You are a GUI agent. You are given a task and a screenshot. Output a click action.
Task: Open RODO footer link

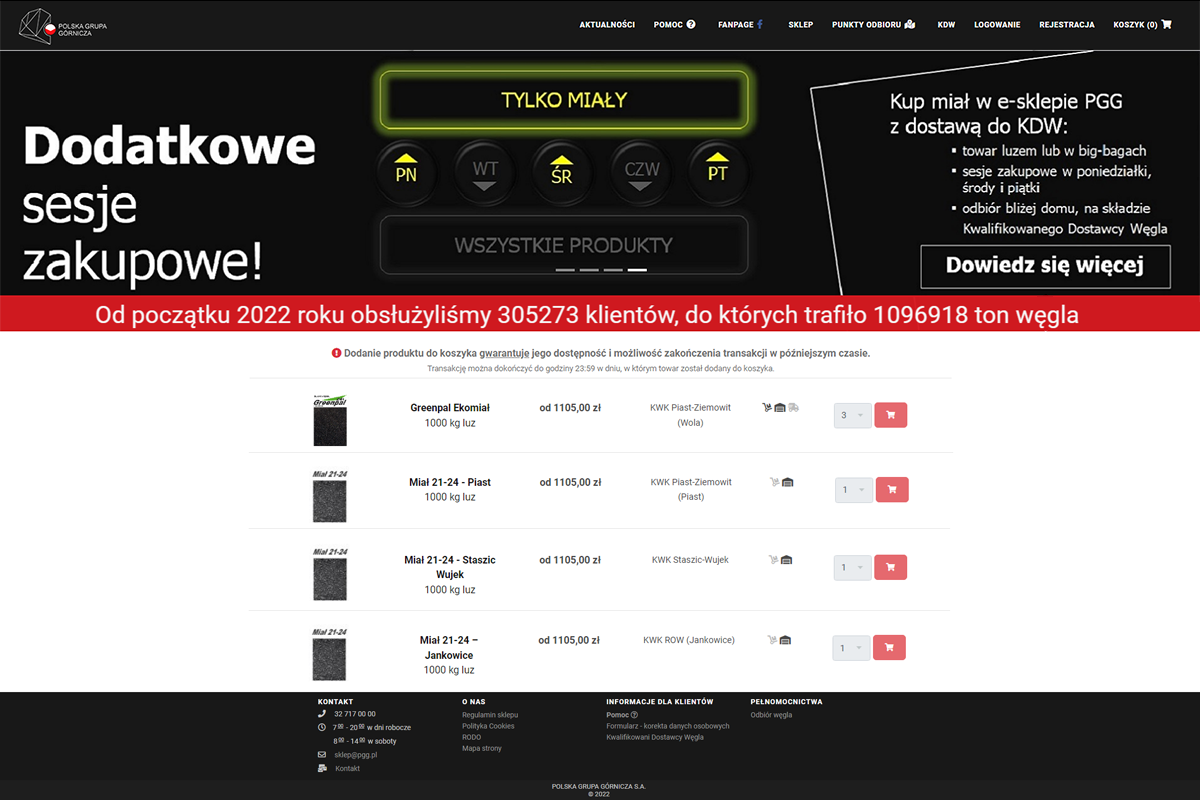coord(471,737)
